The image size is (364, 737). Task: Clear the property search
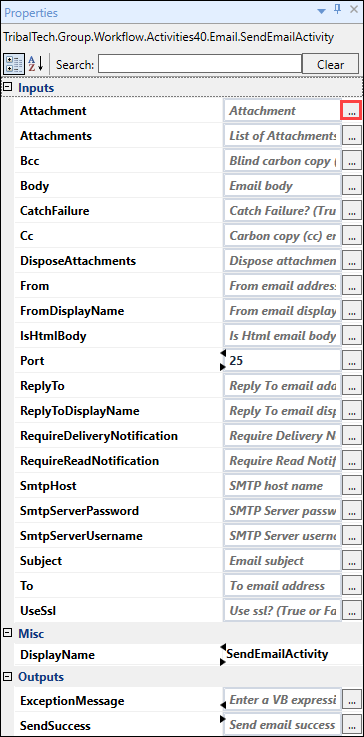[331, 64]
